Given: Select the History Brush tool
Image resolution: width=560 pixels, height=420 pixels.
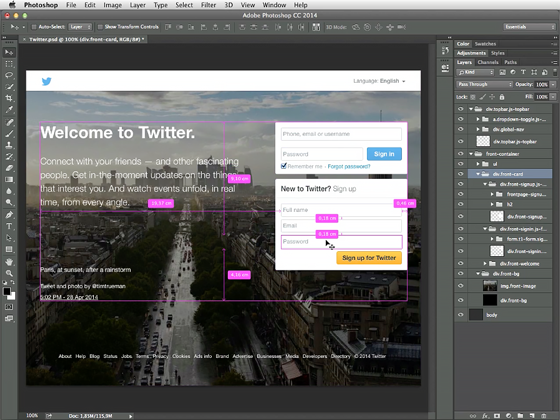Looking at the screenshot, I should (9, 156).
